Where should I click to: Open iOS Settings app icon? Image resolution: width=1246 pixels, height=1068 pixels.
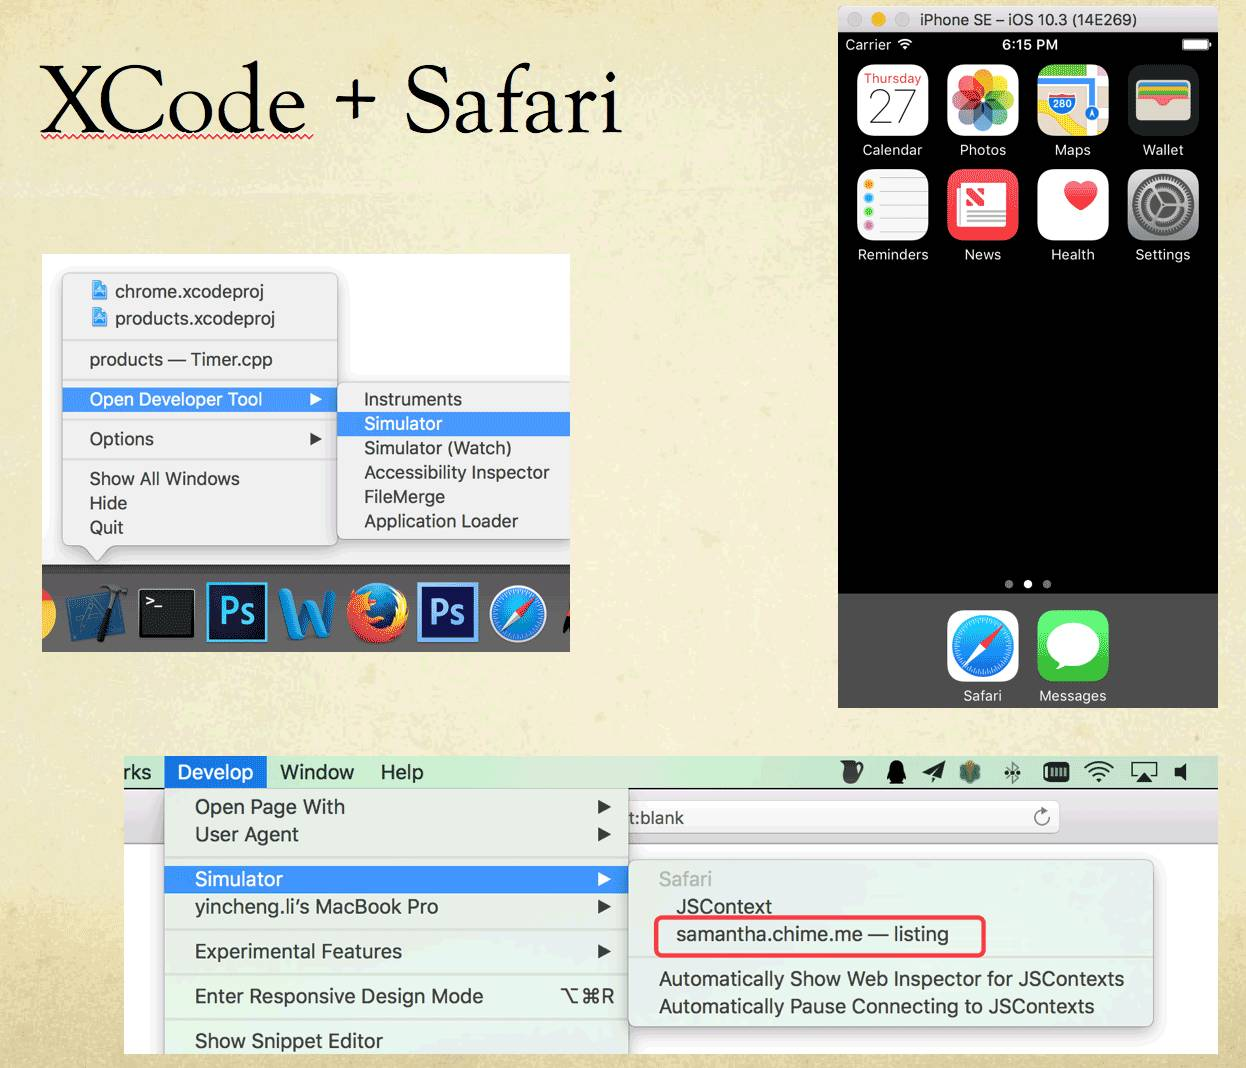(1163, 205)
